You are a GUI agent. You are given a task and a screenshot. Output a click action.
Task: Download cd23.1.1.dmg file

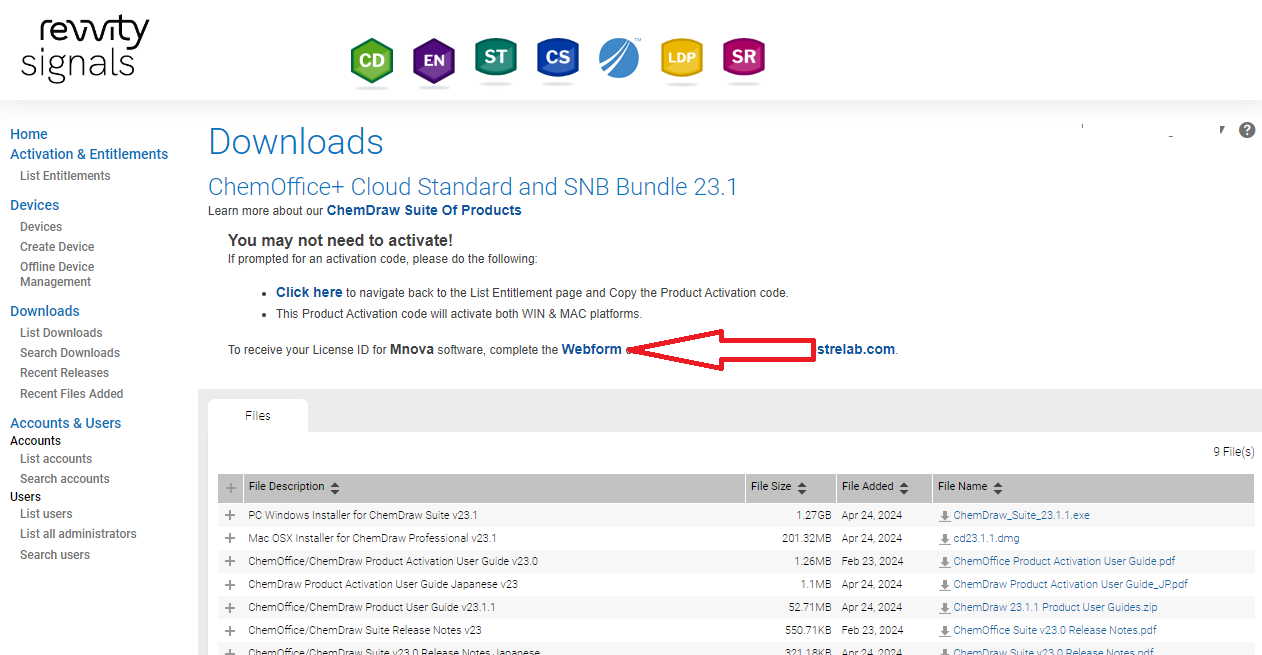click(x=986, y=539)
